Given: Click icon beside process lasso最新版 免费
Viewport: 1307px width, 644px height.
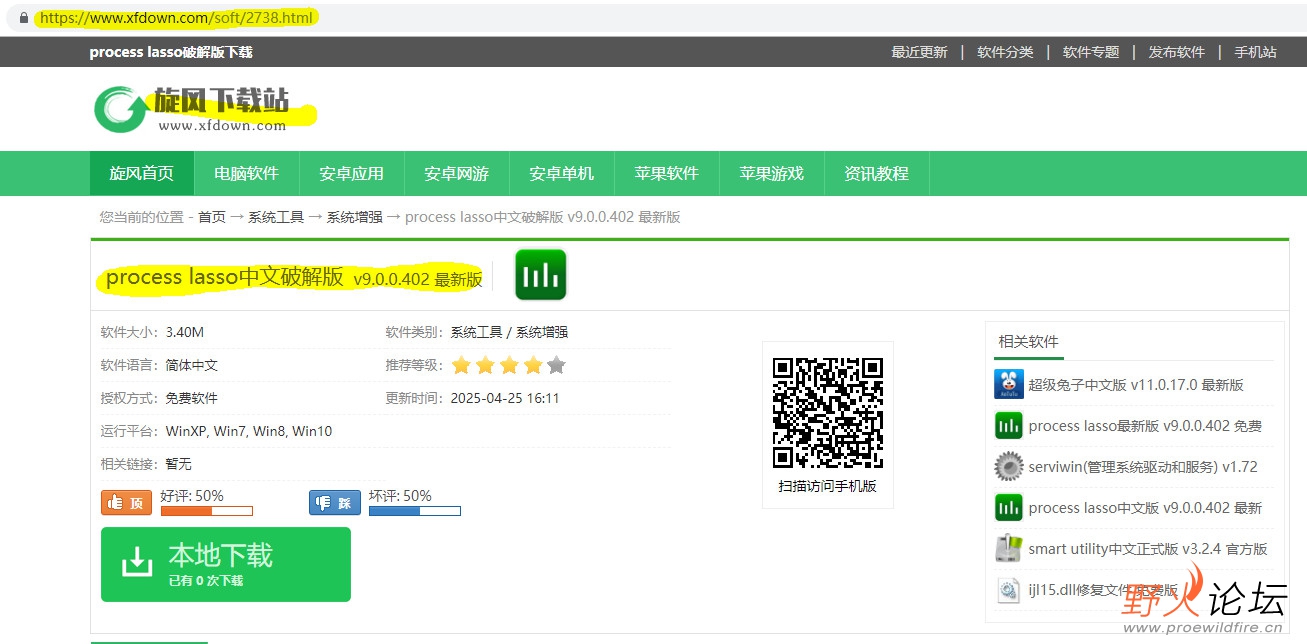Looking at the screenshot, I should (1009, 426).
